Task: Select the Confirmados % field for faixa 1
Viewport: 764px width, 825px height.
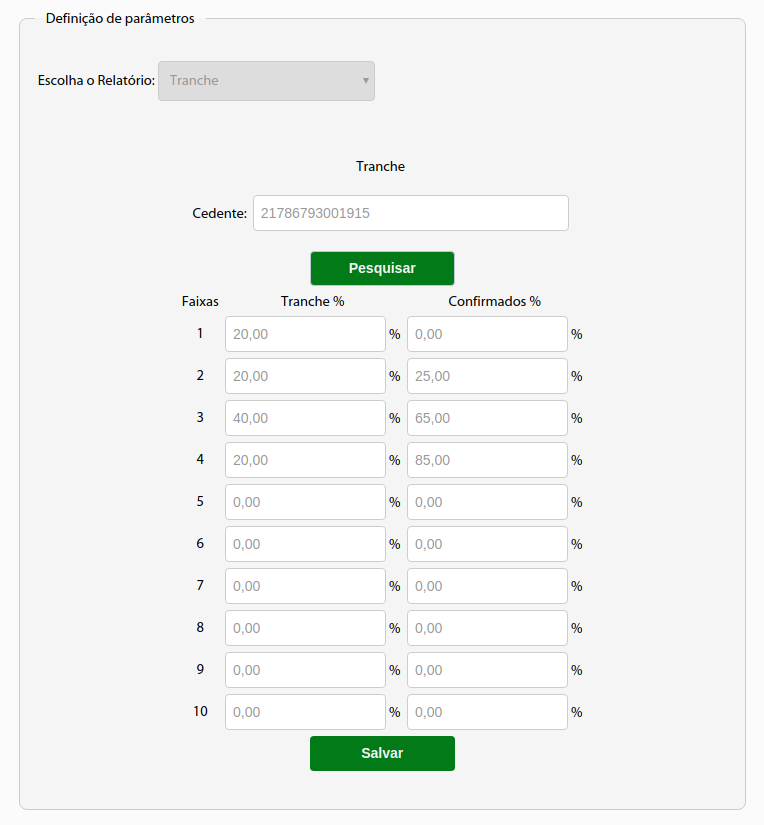Action: point(487,334)
